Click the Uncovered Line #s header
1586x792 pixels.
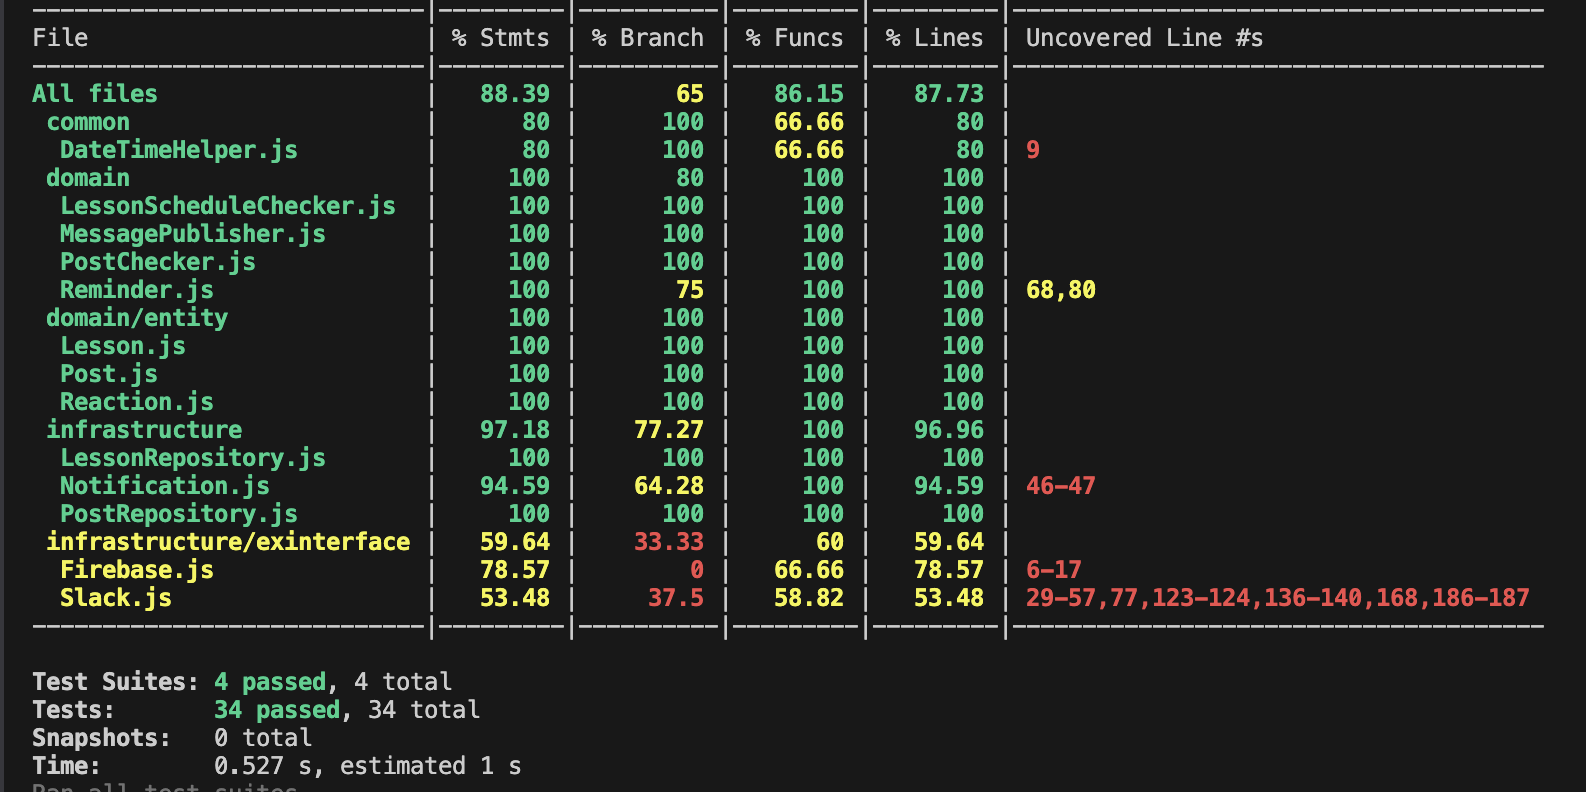(x=1144, y=38)
